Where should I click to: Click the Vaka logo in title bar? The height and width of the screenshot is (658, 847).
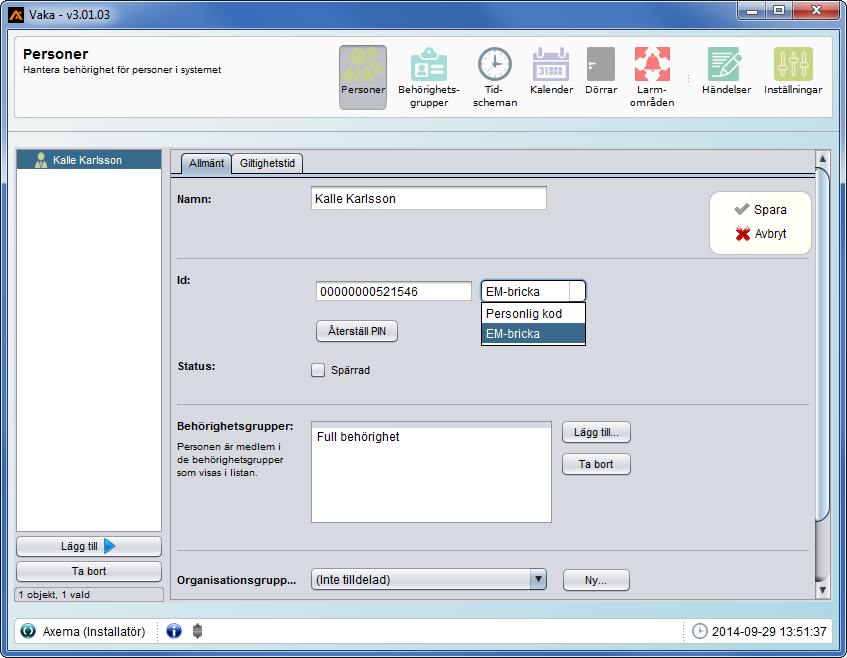click(16, 15)
